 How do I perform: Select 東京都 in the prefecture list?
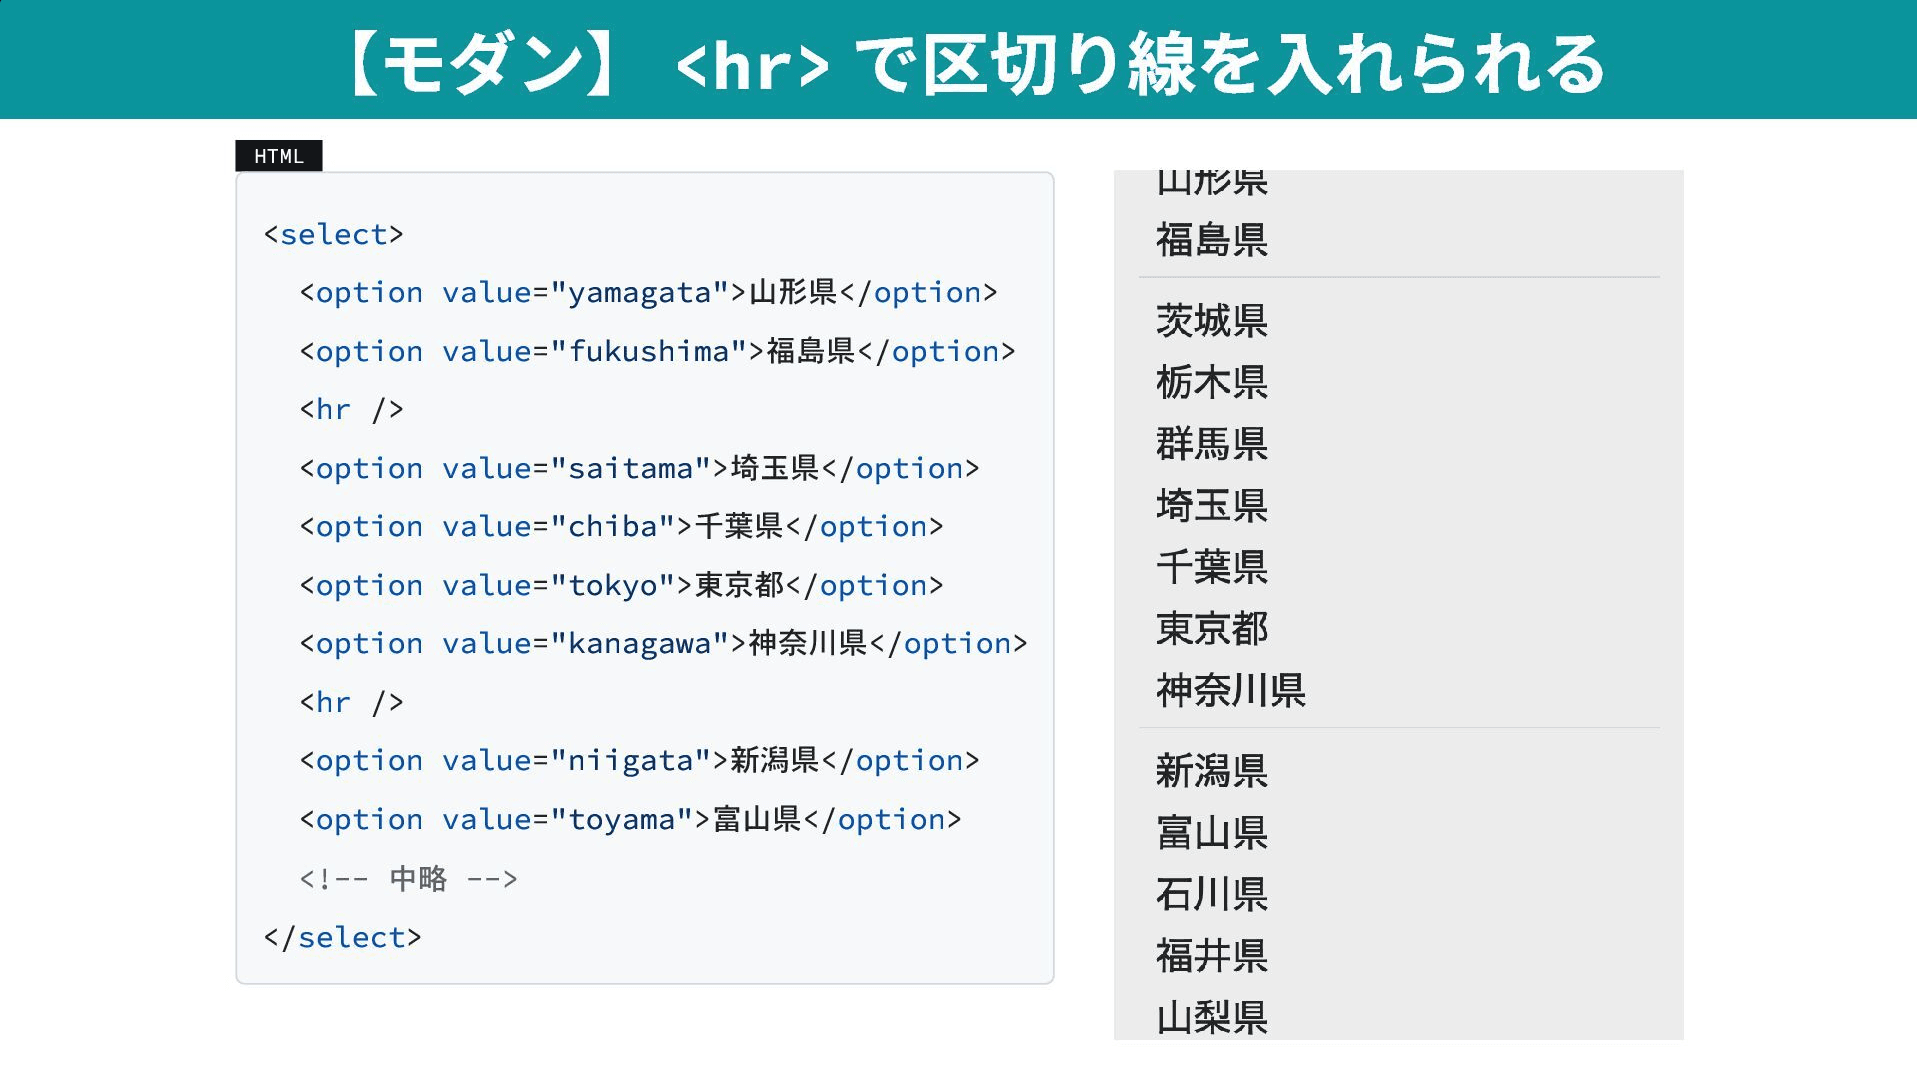pos(1210,629)
